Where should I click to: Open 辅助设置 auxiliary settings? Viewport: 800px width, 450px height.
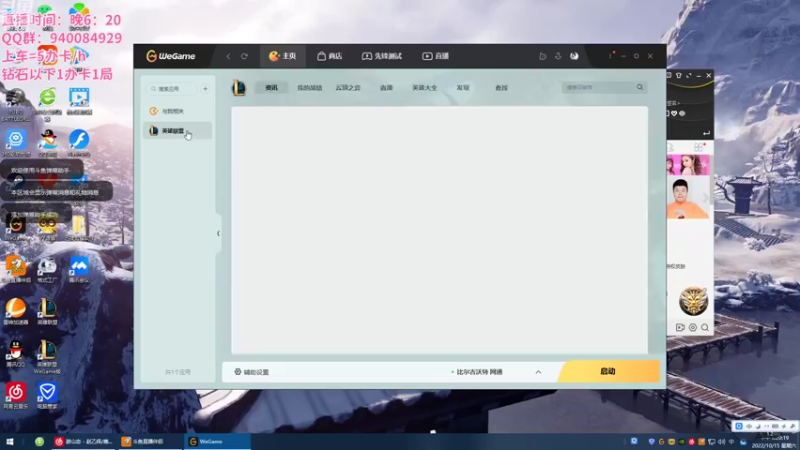click(x=252, y=372)
